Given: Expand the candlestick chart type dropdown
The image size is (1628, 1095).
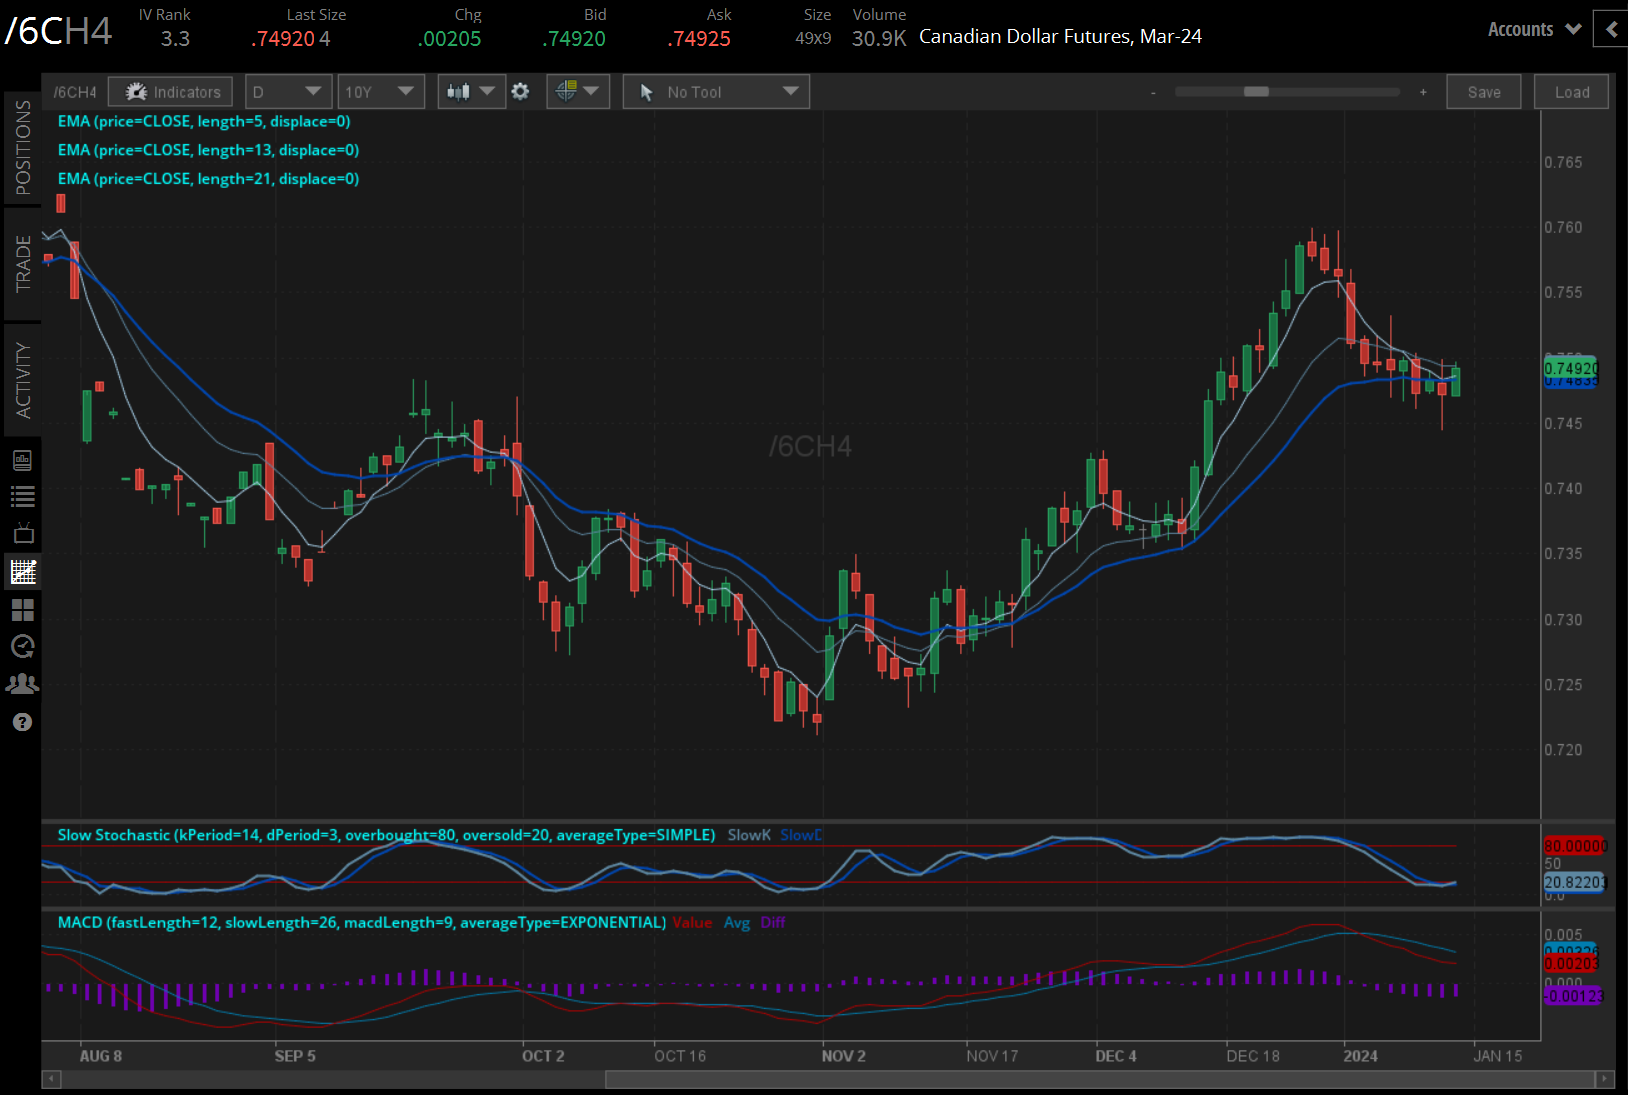Looking at the screenshot, I should tap(470, 92).
